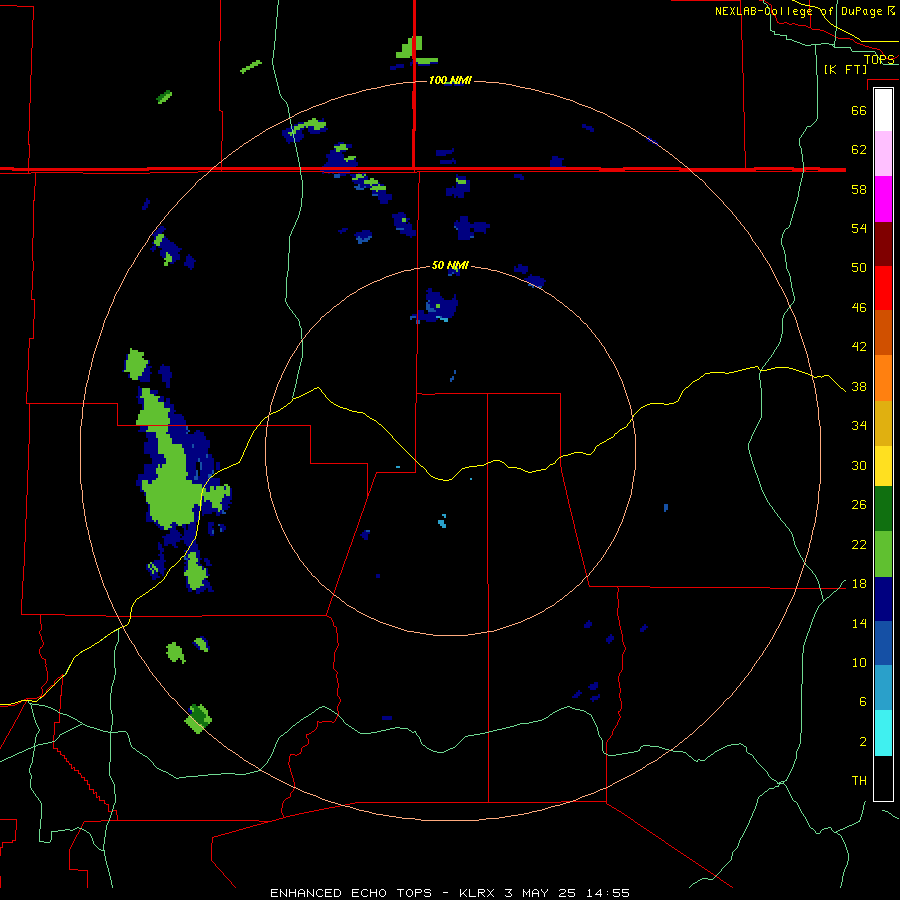Screen dimensions: 900x900
Task: Click the medium blue swatch between 10 and 14
Action: point(883,643)
